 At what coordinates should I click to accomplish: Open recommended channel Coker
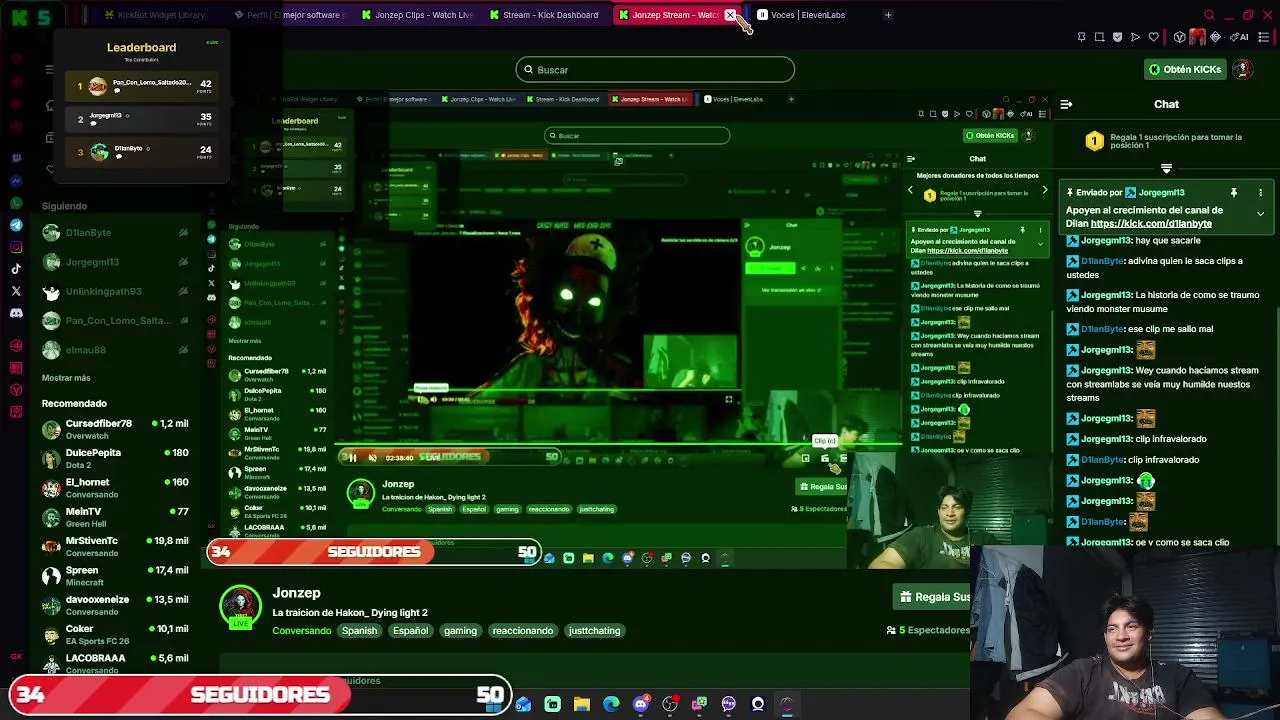[x=115, y=634]
